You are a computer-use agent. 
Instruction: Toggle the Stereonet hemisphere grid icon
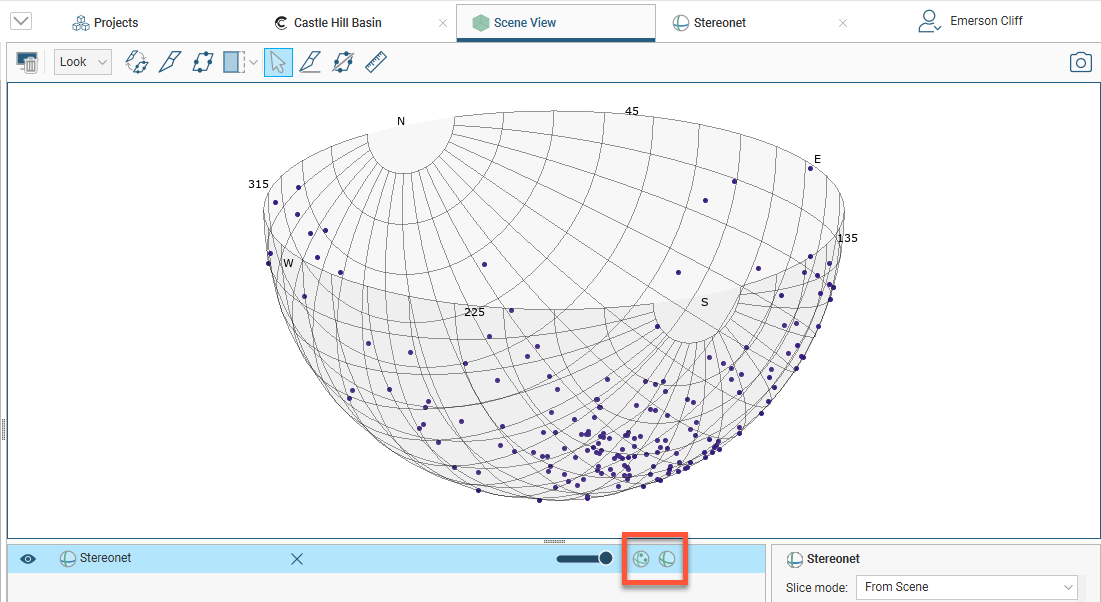point(668,559)
